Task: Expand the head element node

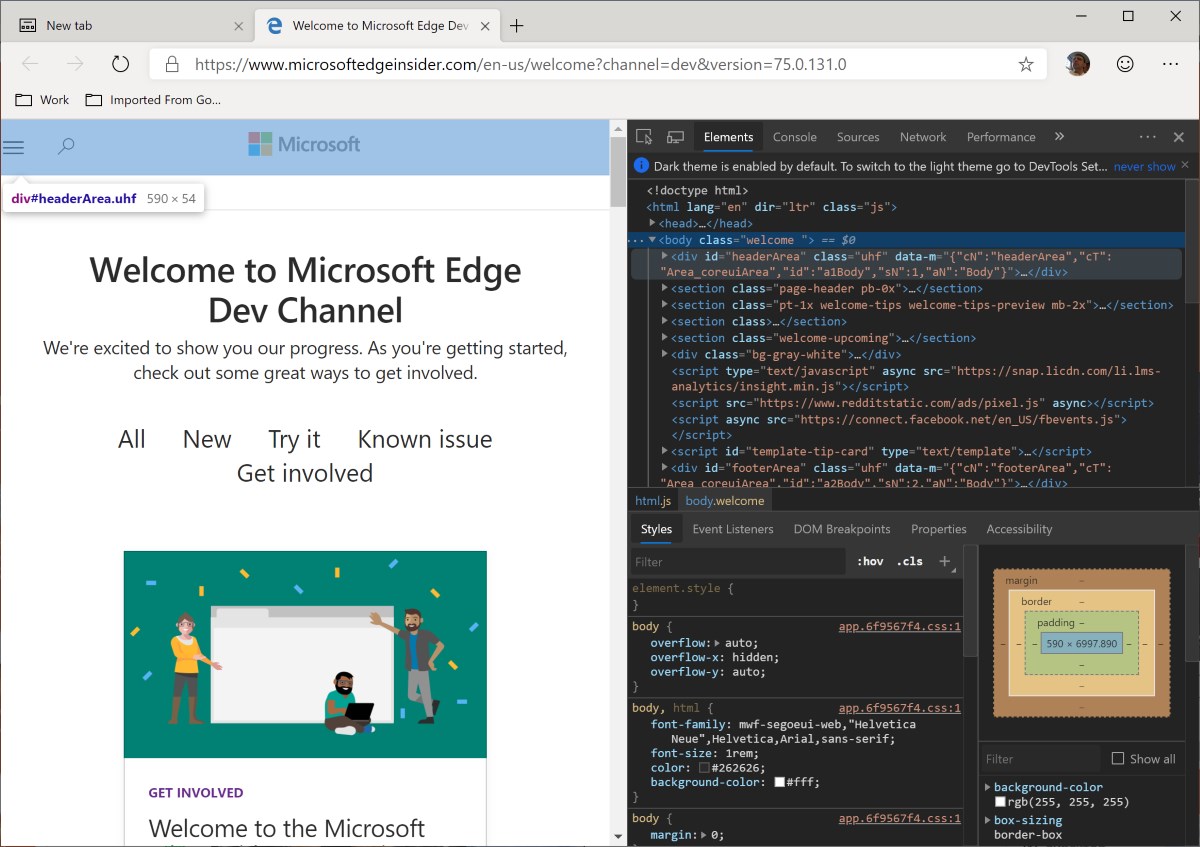Action: point(653,223)
